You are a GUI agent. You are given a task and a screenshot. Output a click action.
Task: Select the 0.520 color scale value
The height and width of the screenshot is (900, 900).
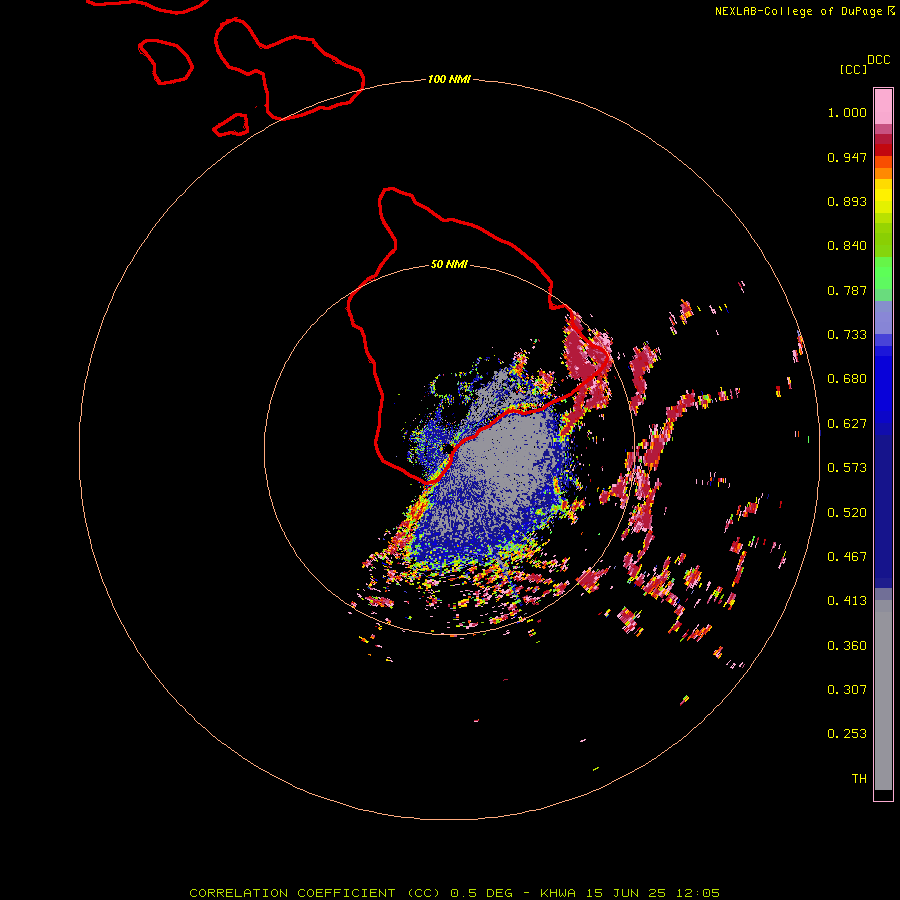(847, 513)
